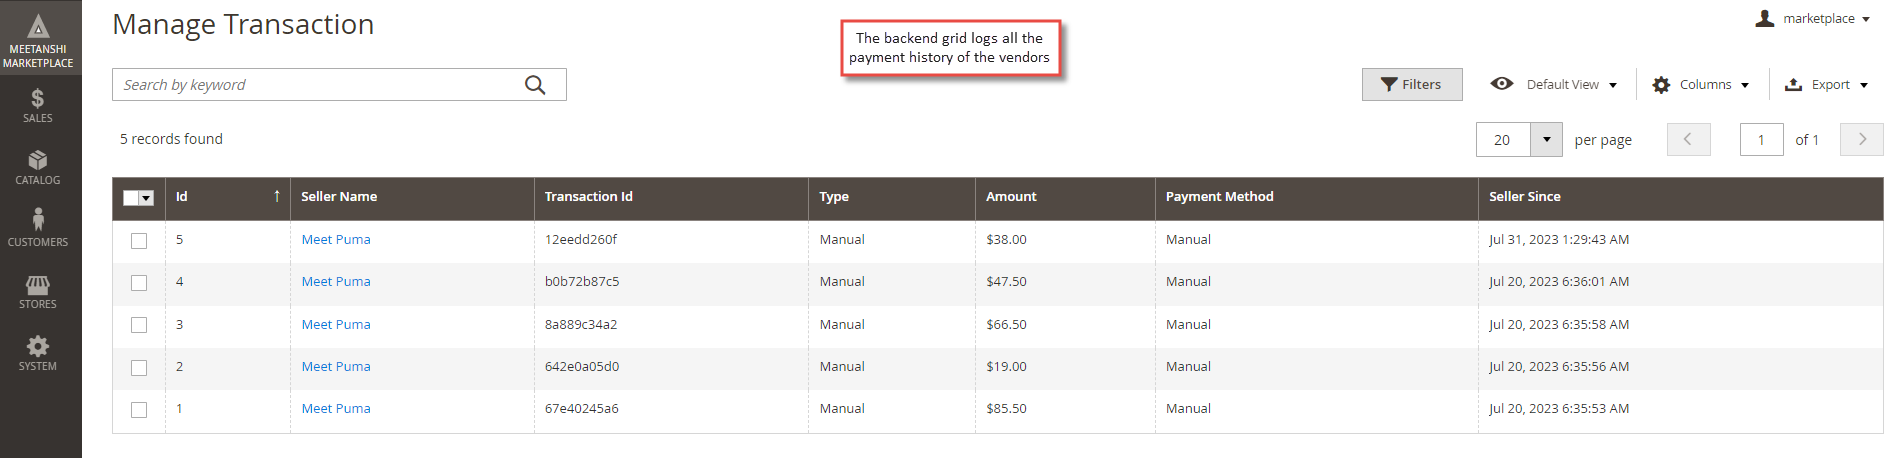Open the System gear menu
Viewport: 1900px width, 458px height.
[x=38, y=354]
